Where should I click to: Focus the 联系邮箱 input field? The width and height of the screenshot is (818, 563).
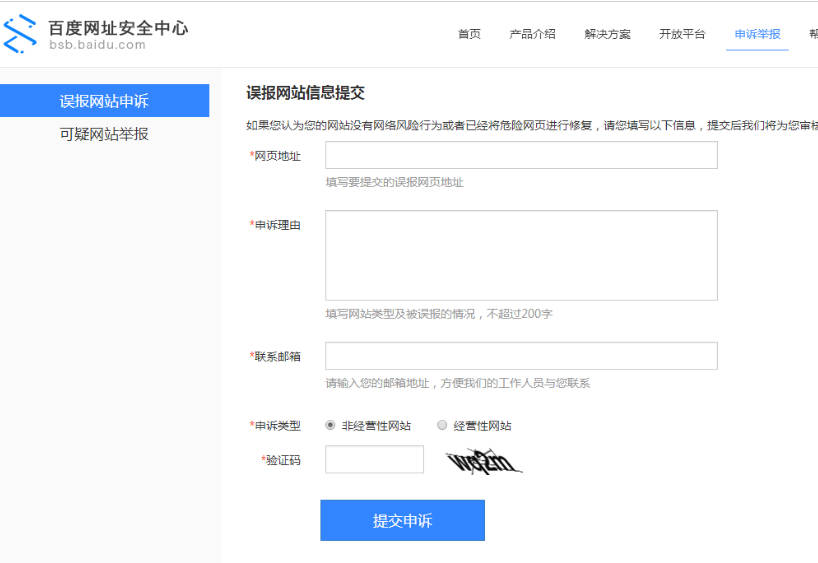[x=521, y=356]
